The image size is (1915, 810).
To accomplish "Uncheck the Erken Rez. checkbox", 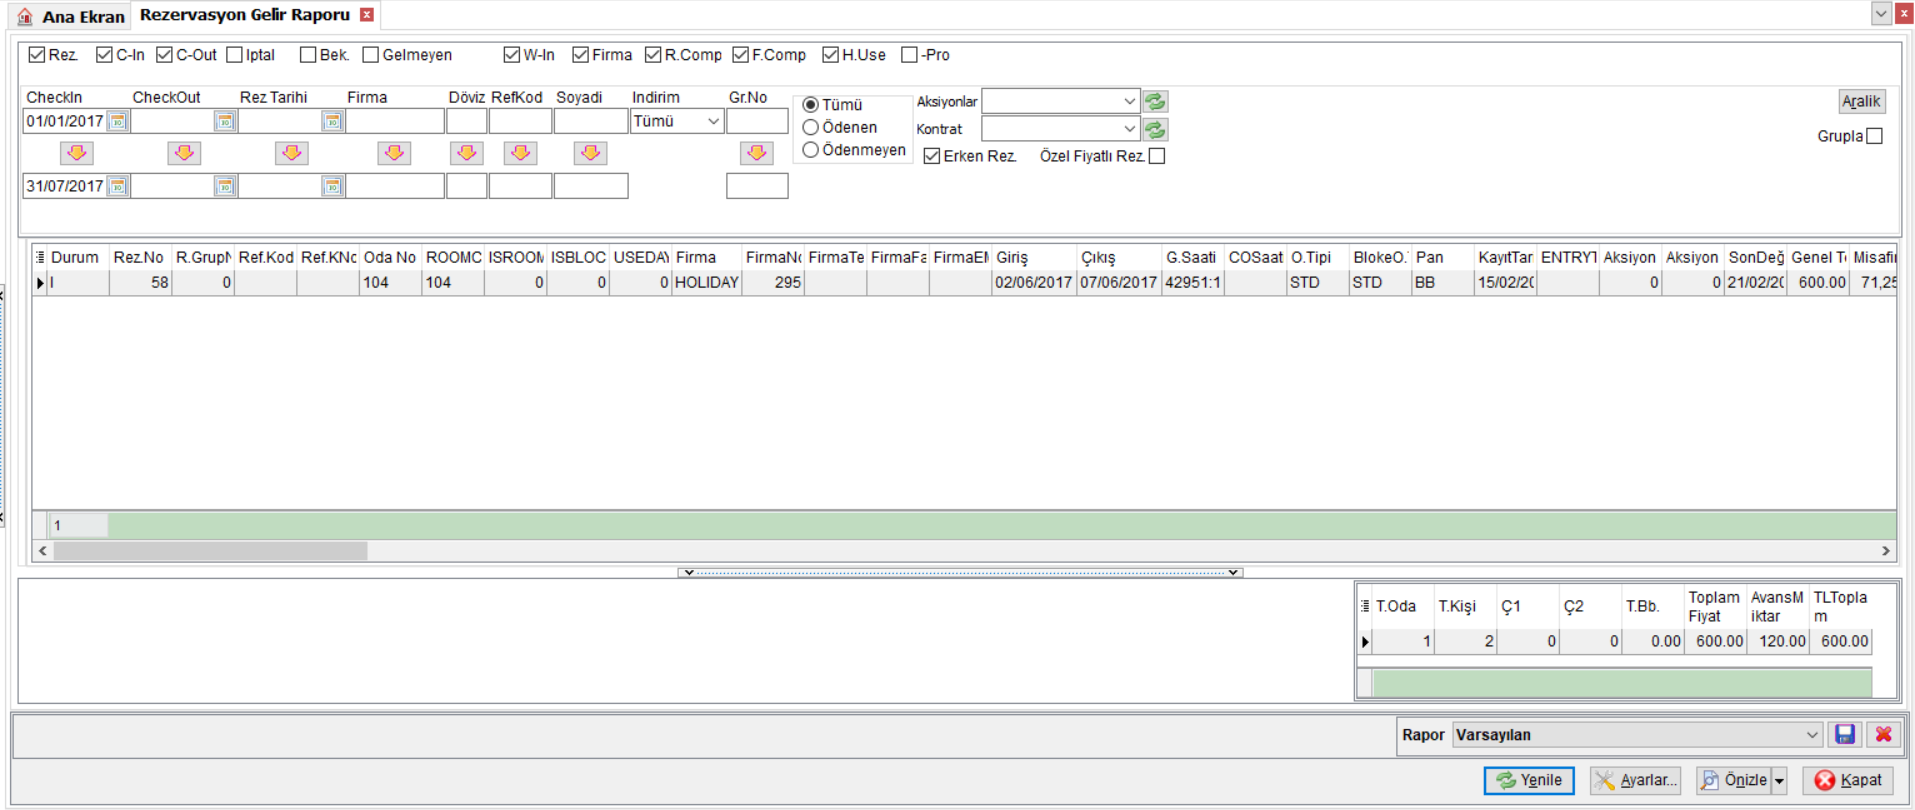I will click(x=932, y=156).
